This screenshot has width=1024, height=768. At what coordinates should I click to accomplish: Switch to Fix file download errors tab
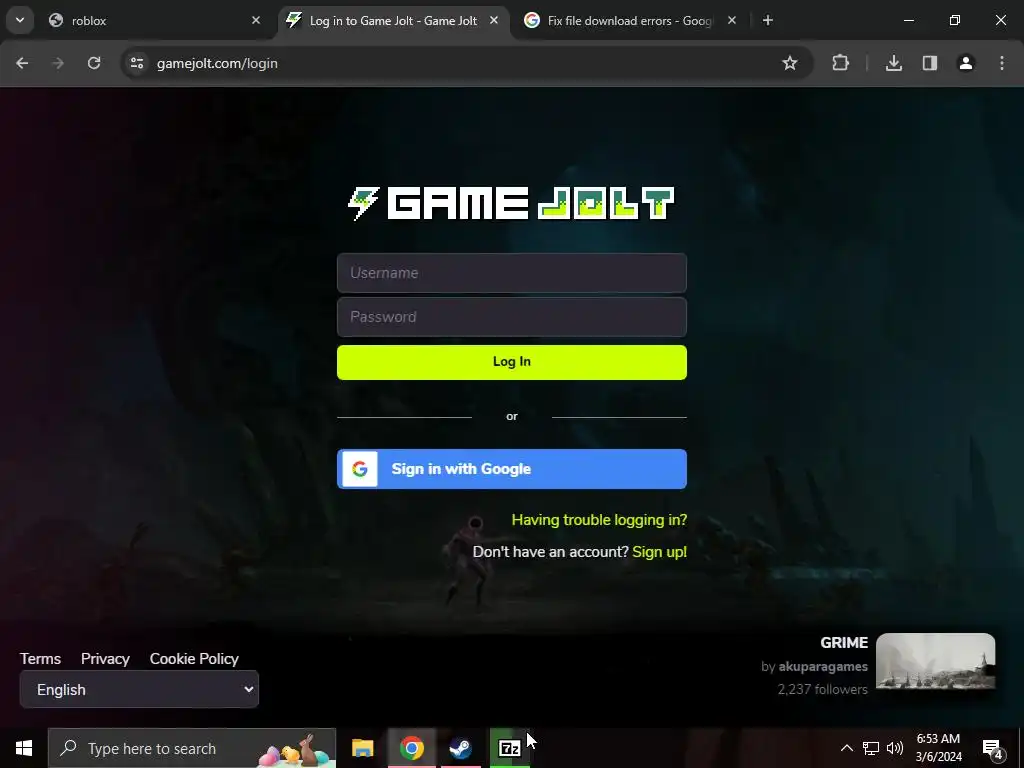[x=630, y=20]
